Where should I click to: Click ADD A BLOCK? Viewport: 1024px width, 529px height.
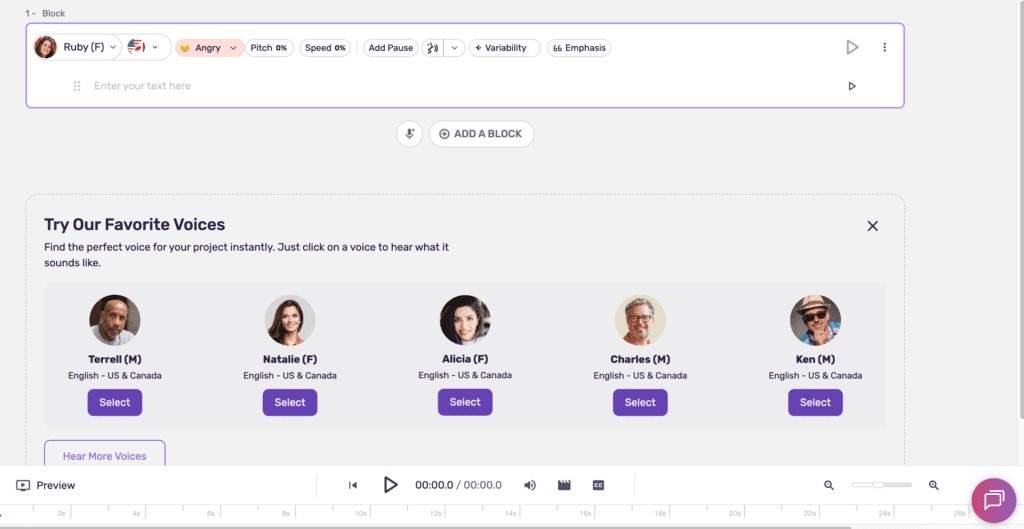click(x=481, y=134)
